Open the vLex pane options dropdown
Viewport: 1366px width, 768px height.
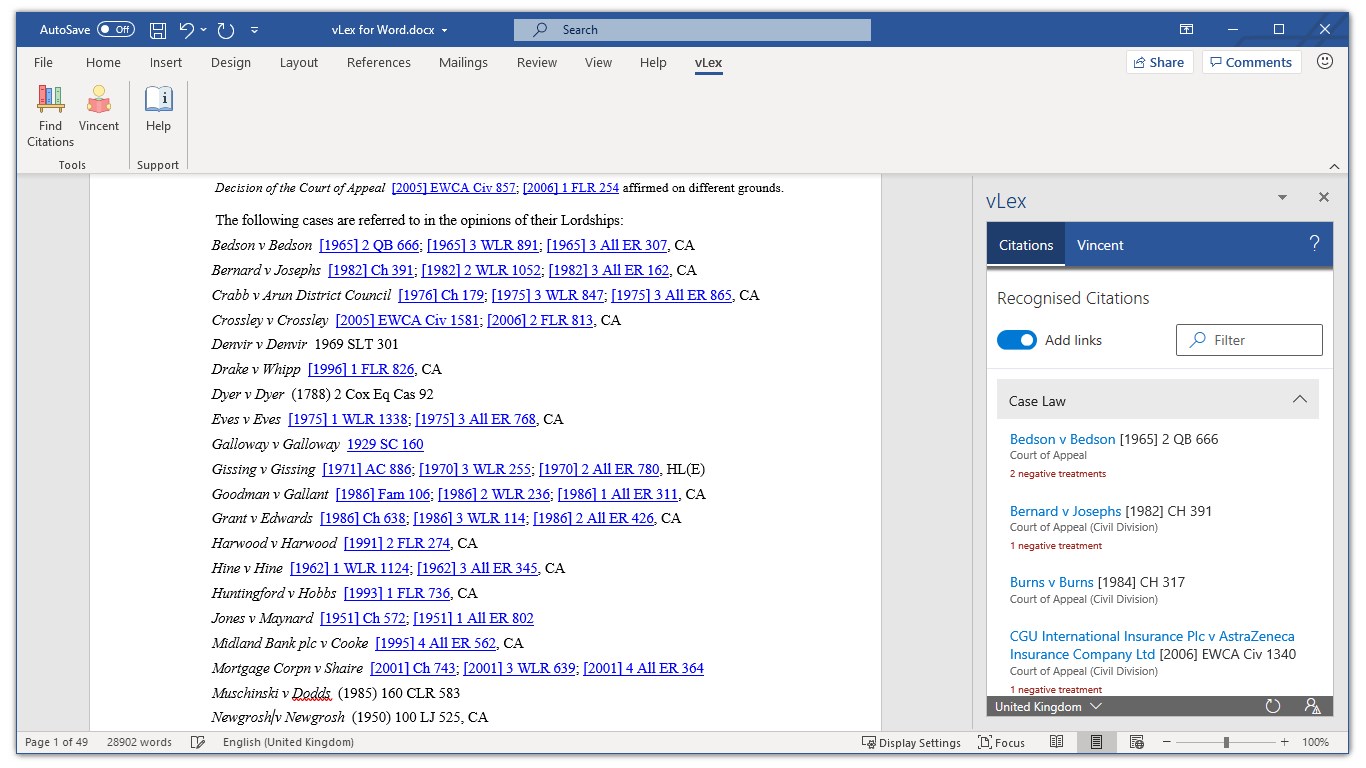pyautogui.click(x=1282, y=198)
